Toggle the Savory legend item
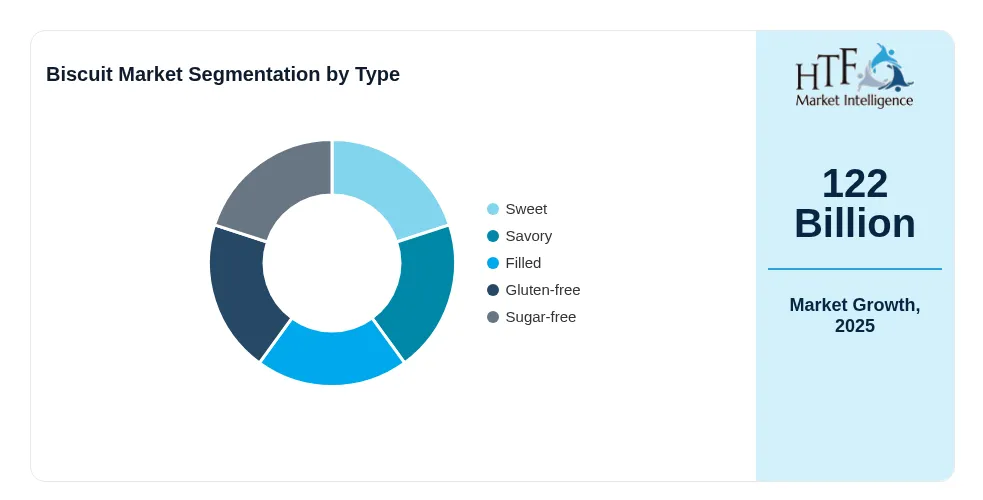The width and height of the screenshot is (983, 500). pos(520,236)
